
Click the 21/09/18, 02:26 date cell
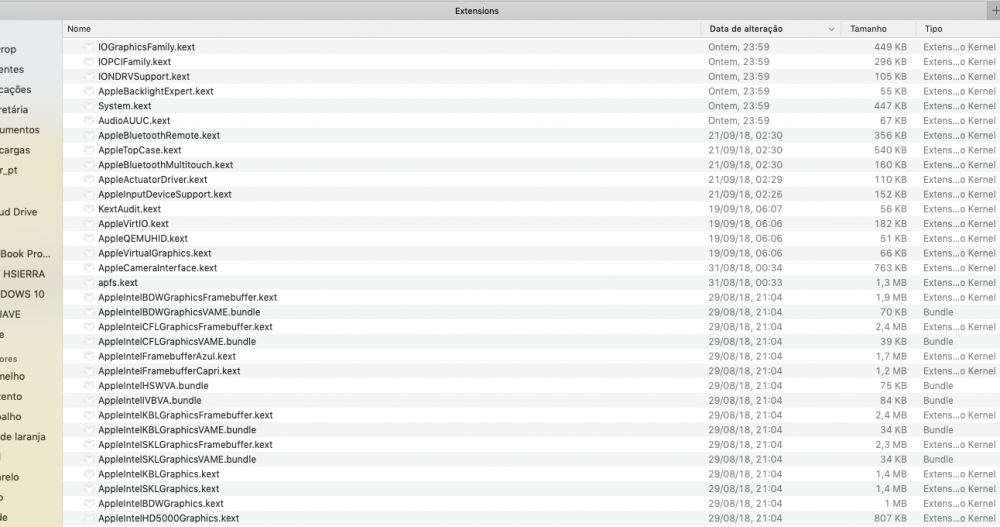click(x=745, y=194)
